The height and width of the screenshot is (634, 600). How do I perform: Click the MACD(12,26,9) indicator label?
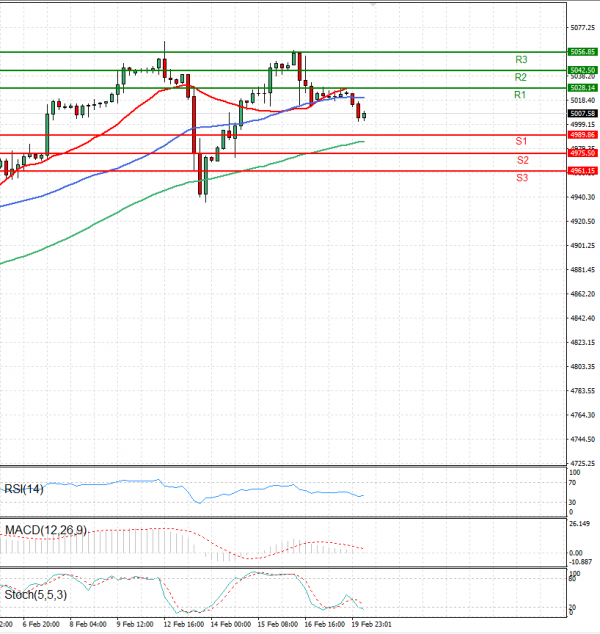[x=45, y=530]
